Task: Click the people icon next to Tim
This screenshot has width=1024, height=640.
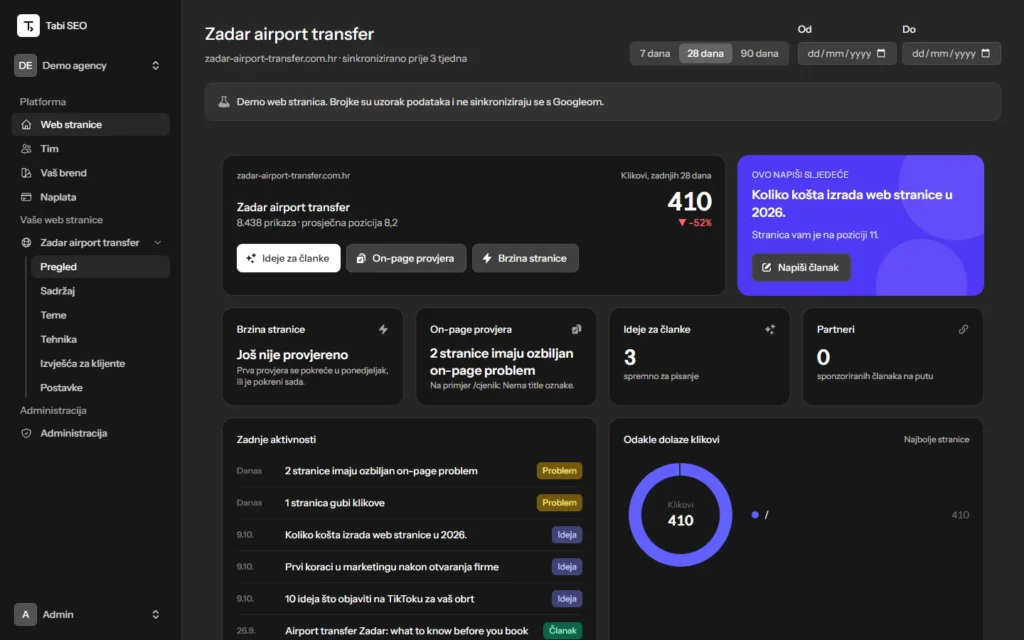Action: click(26, 148)
